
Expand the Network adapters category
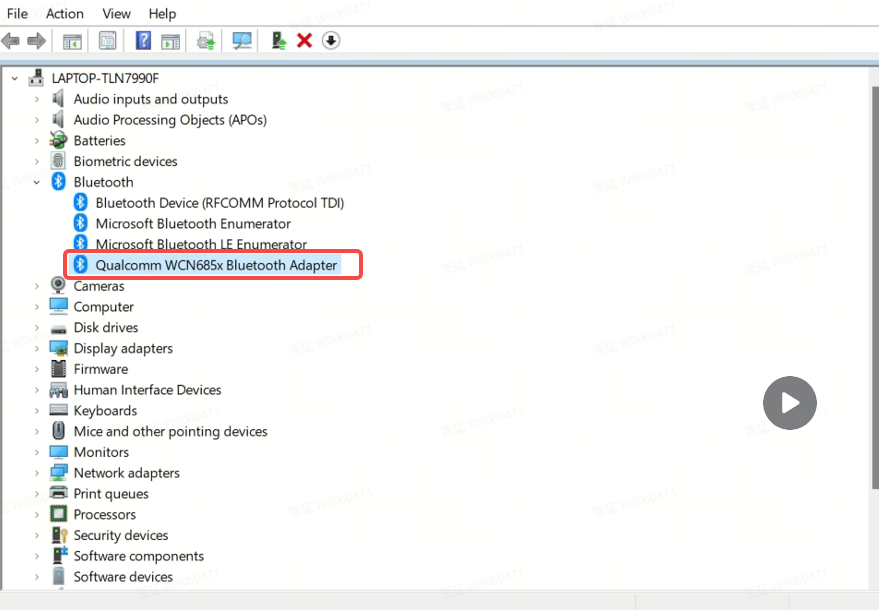click(37, 473)
